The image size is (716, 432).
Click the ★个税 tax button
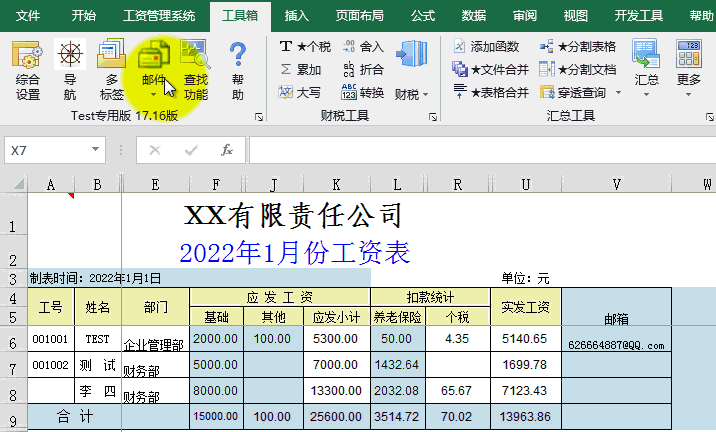[x=305, y=46]
